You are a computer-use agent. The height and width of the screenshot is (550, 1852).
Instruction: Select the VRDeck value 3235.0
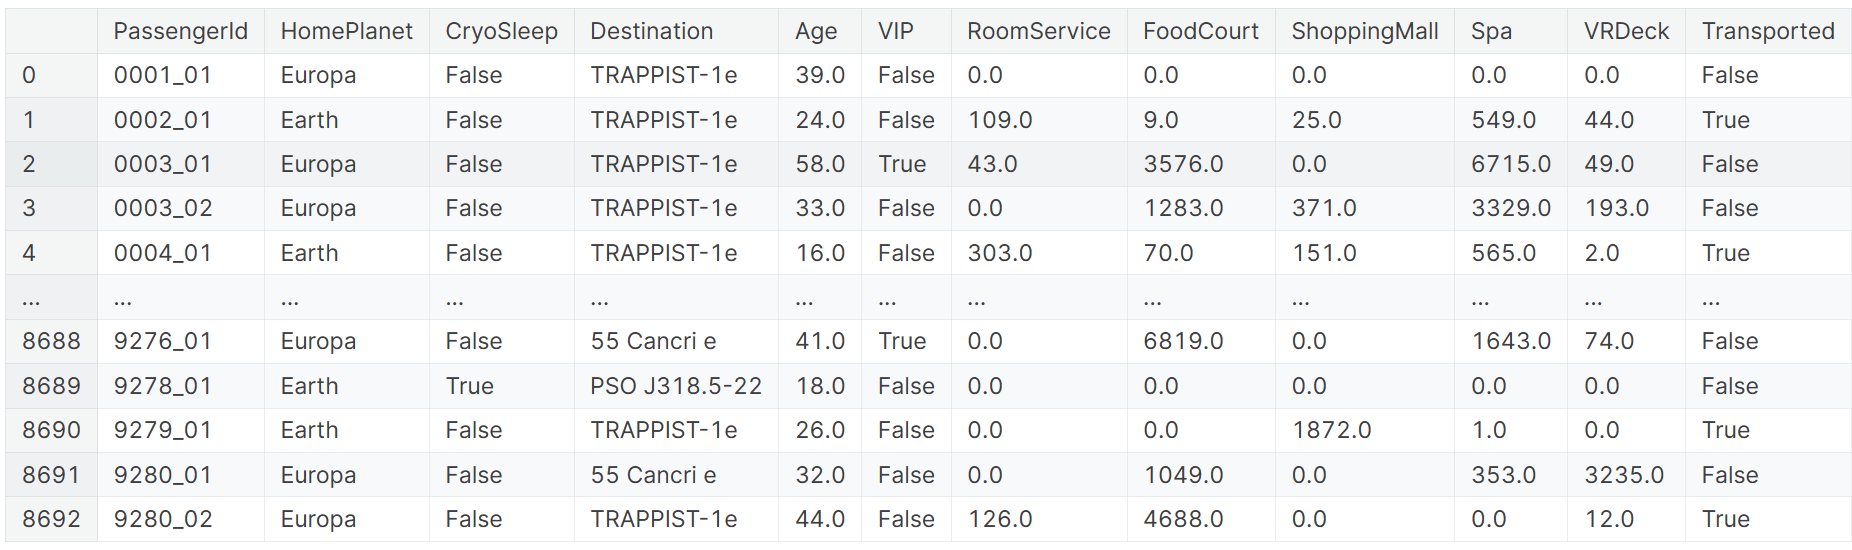tap(1624, 475)
